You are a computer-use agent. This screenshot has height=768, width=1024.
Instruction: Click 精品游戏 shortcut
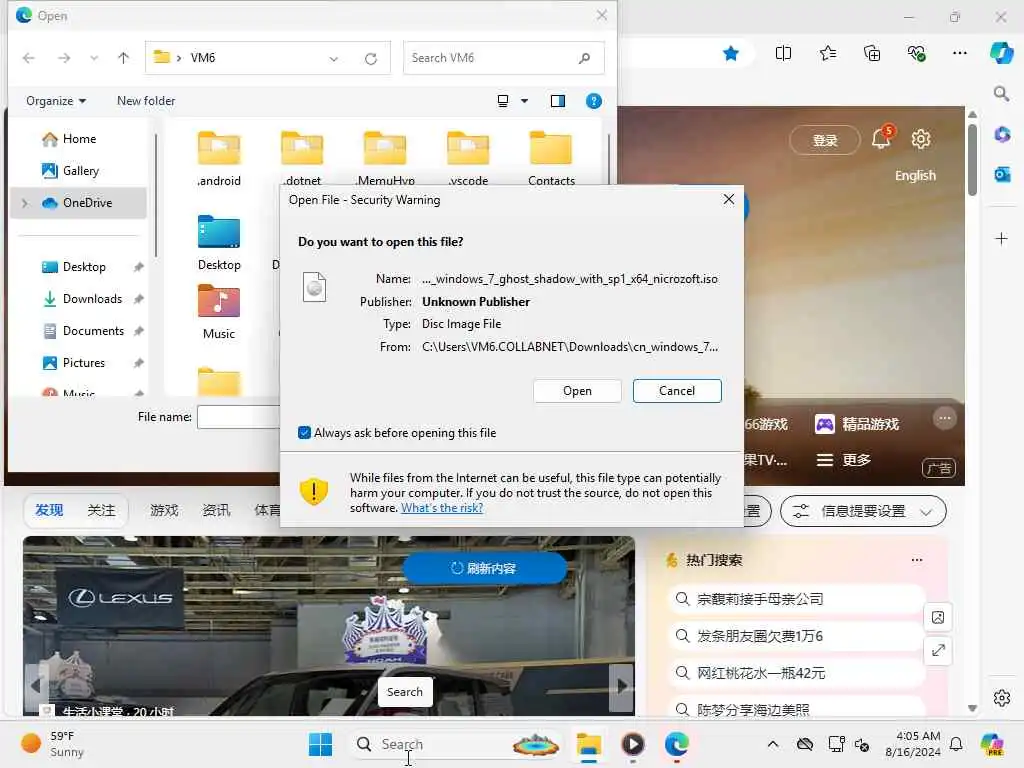pyautogui.click(x=857, y=424)
